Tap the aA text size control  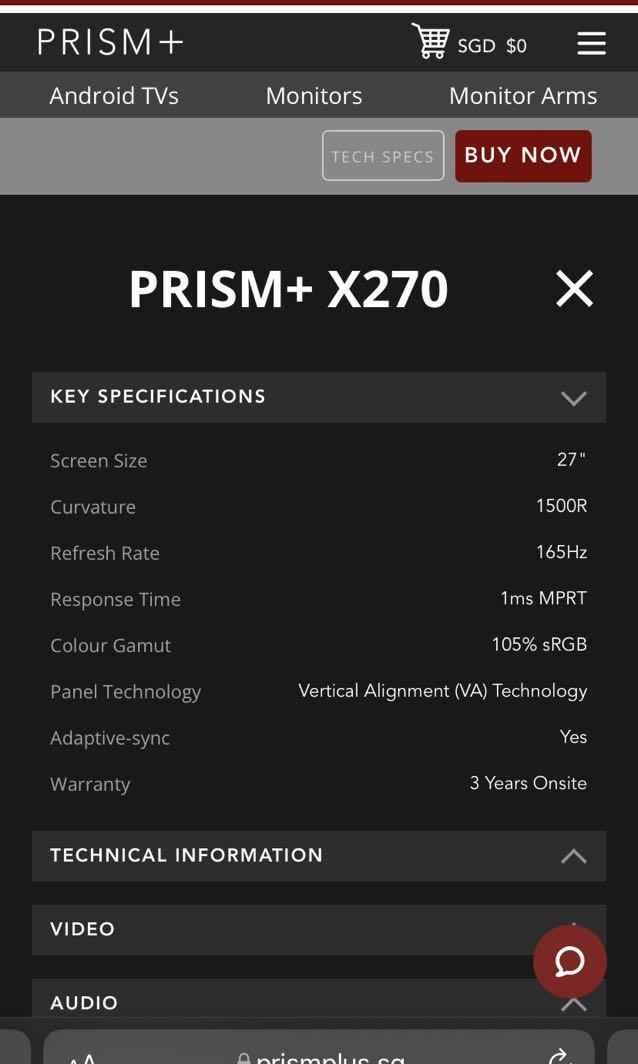point(85,1057)
